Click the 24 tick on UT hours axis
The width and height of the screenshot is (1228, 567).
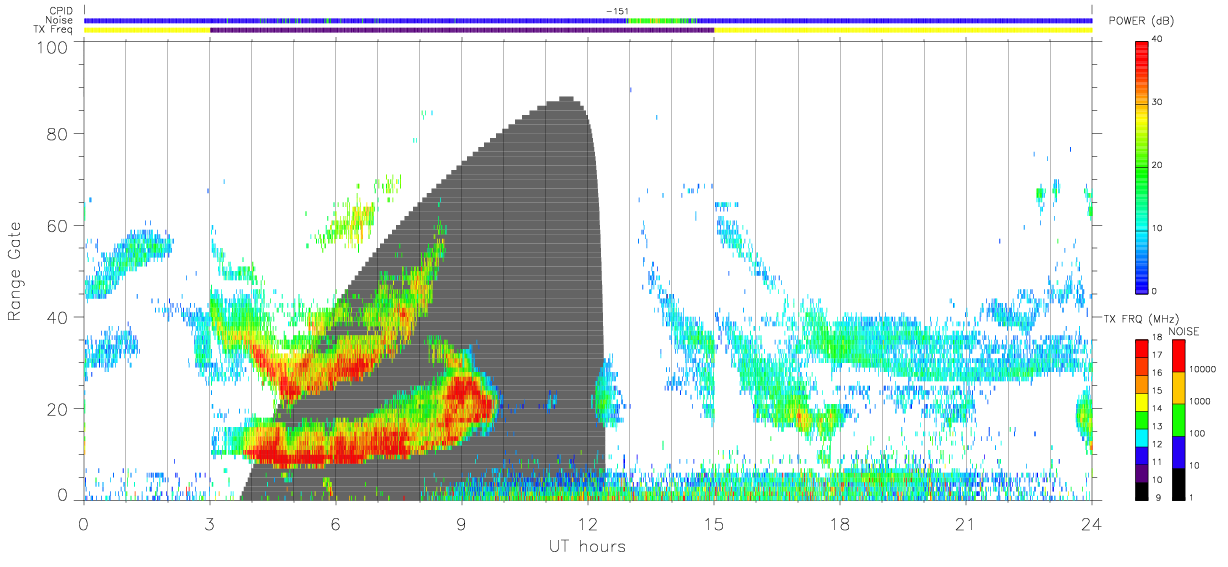(x=1091, y=523)
